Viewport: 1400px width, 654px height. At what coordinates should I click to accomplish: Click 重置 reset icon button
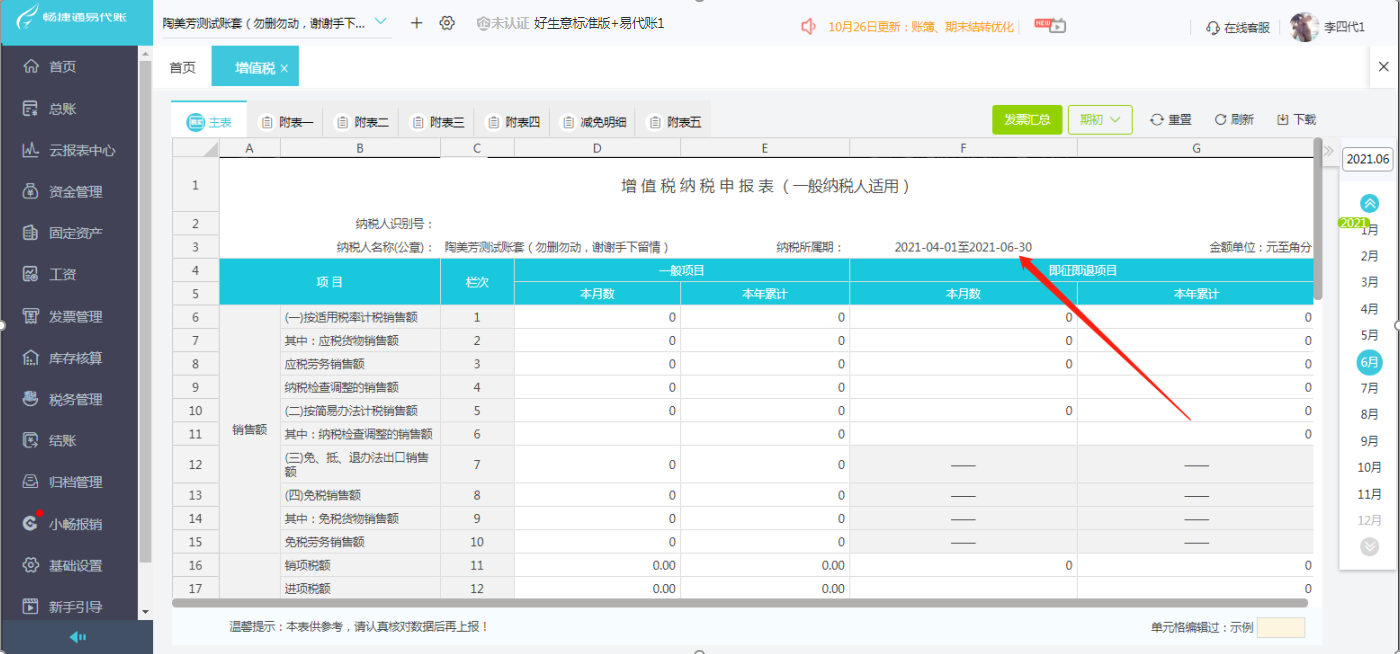tap(1170, 120)
